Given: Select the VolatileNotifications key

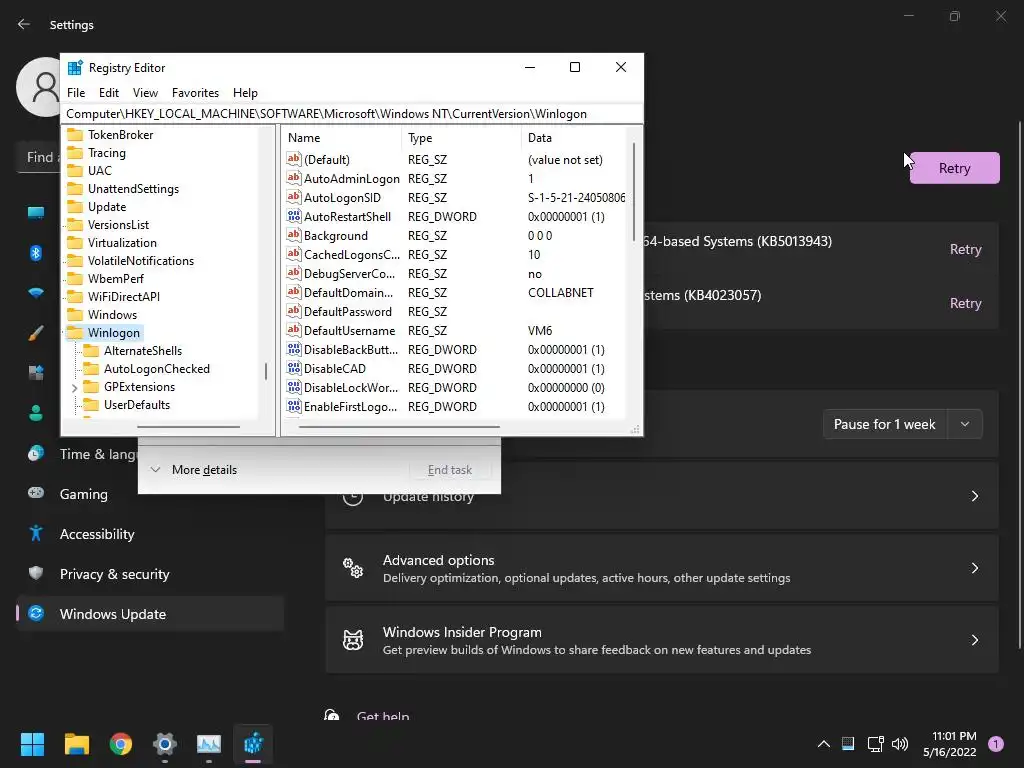Looking at the screenshot, I should point(141,261).
